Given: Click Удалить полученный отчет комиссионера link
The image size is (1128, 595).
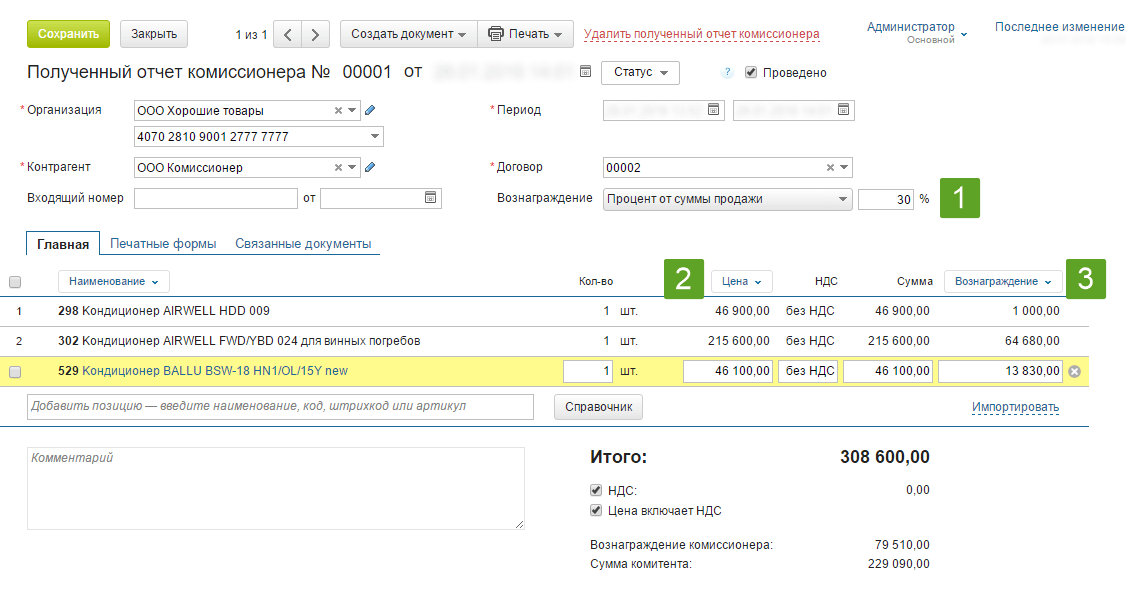Looking at the screenshot, I should click(701, 34).
